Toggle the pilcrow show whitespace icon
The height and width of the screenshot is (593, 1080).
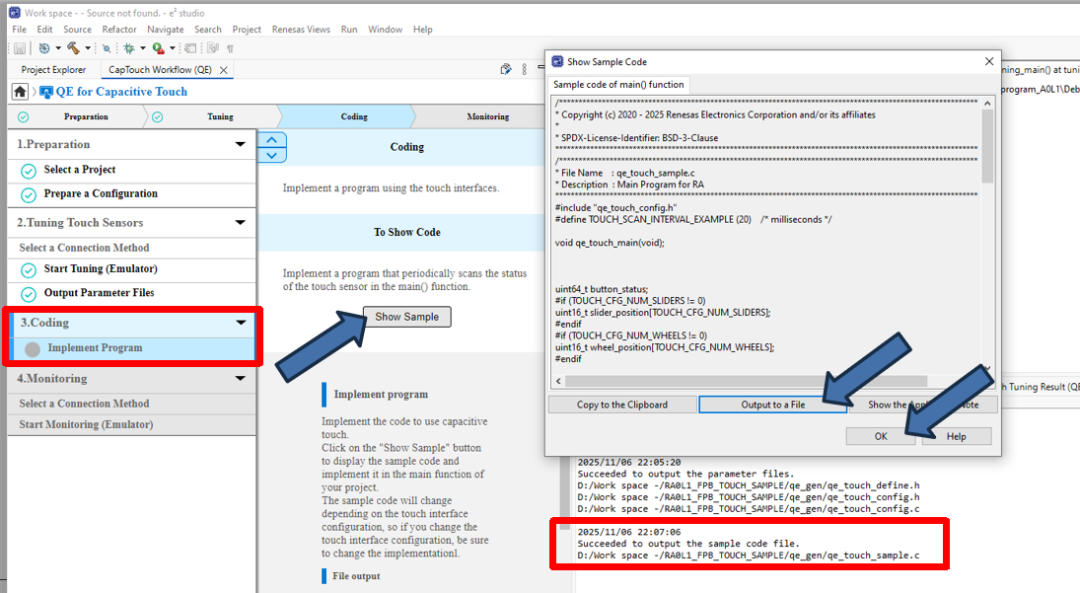(230, 49)
